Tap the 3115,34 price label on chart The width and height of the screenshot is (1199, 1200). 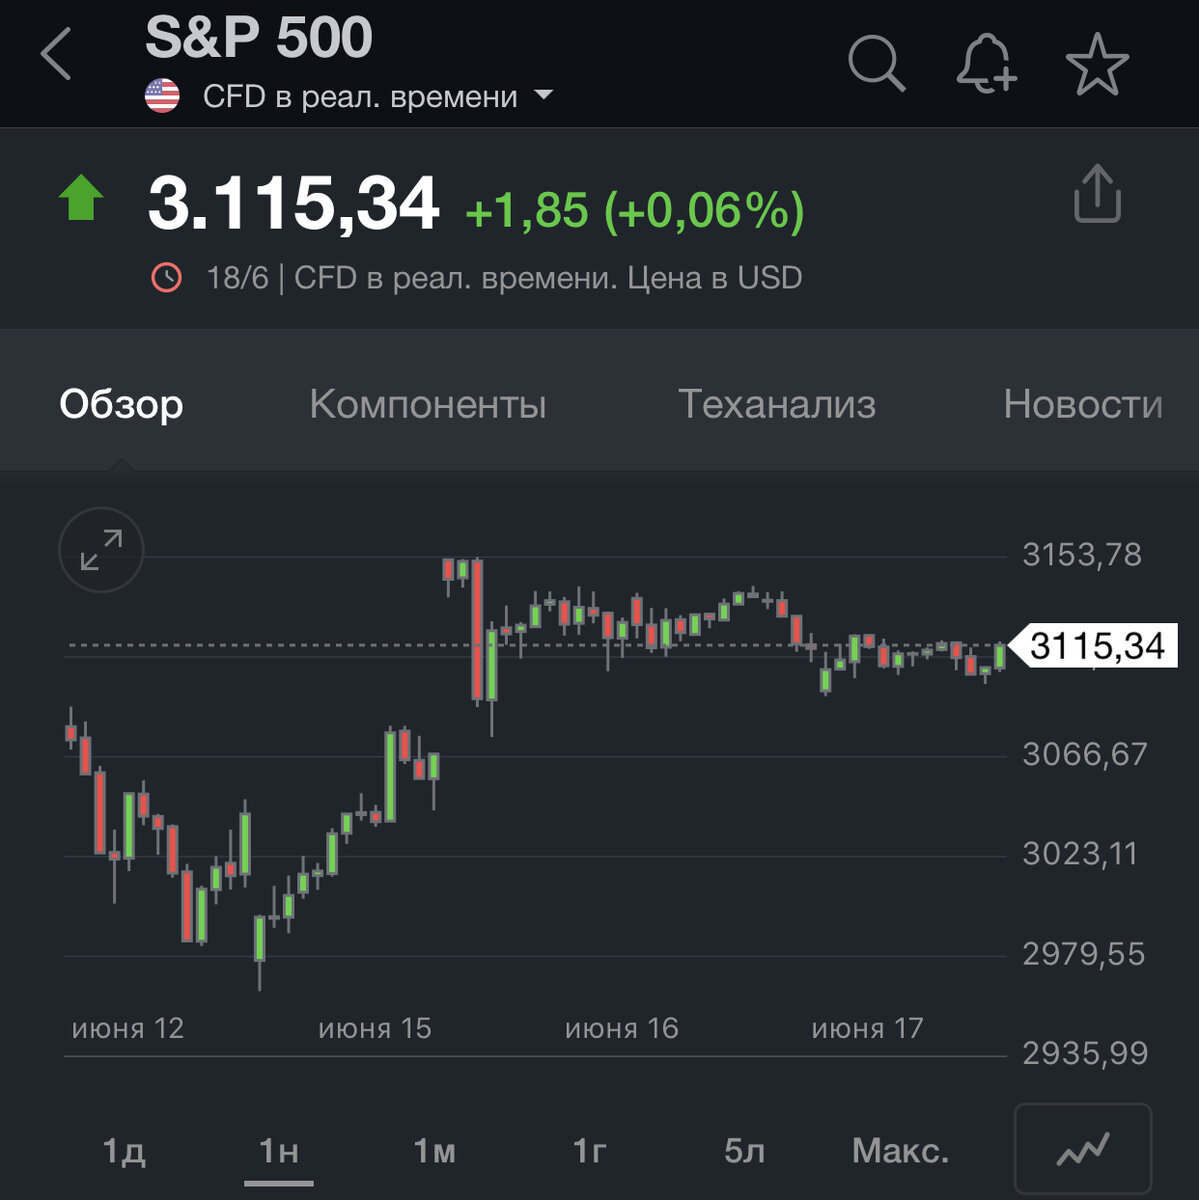click(1097, 646)
